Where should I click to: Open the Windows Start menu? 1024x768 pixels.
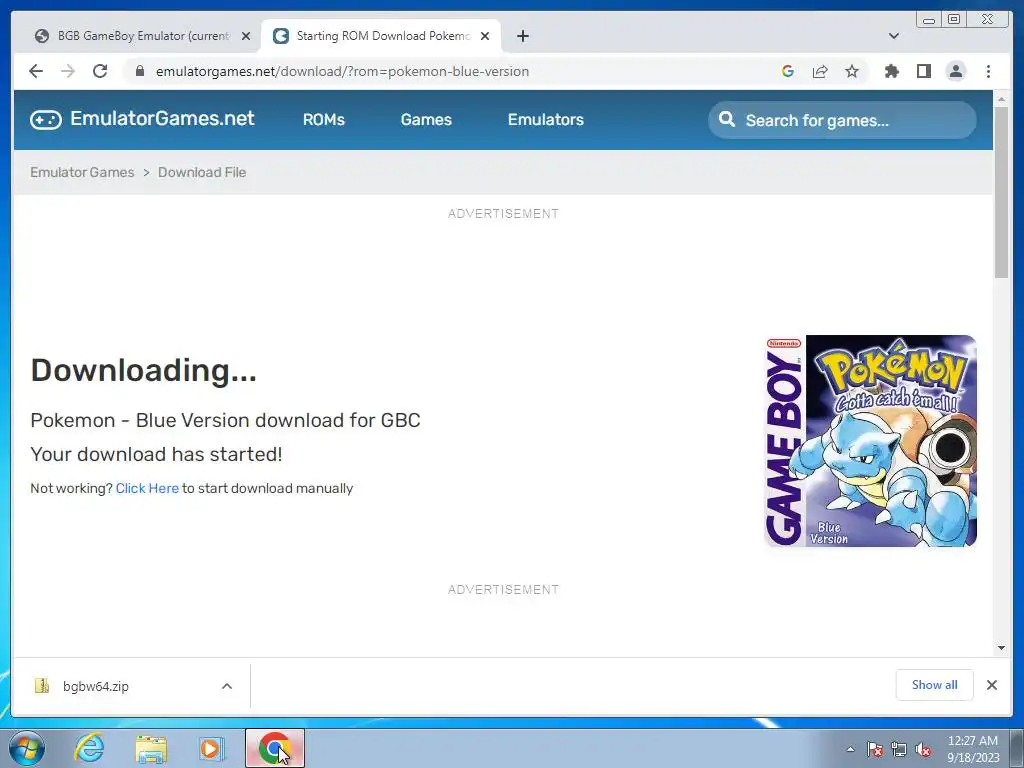(26, 748)
